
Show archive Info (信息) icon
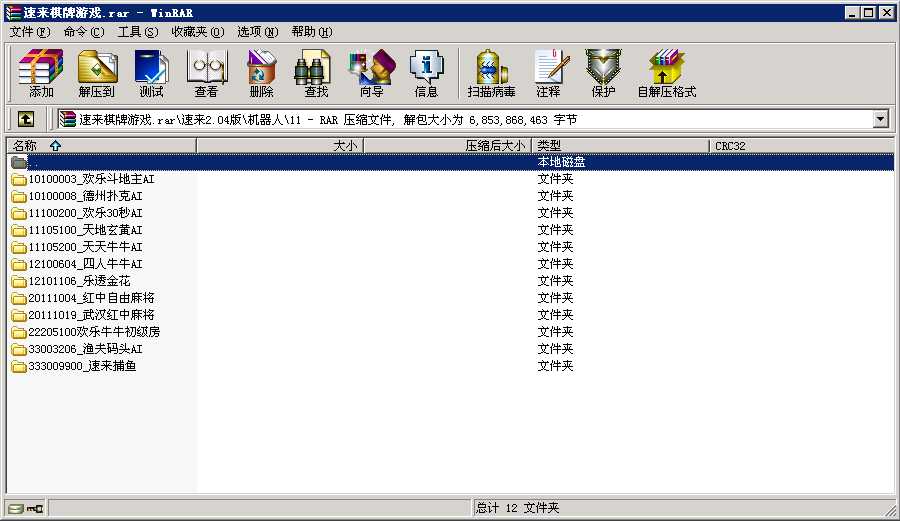coord(426,73)
